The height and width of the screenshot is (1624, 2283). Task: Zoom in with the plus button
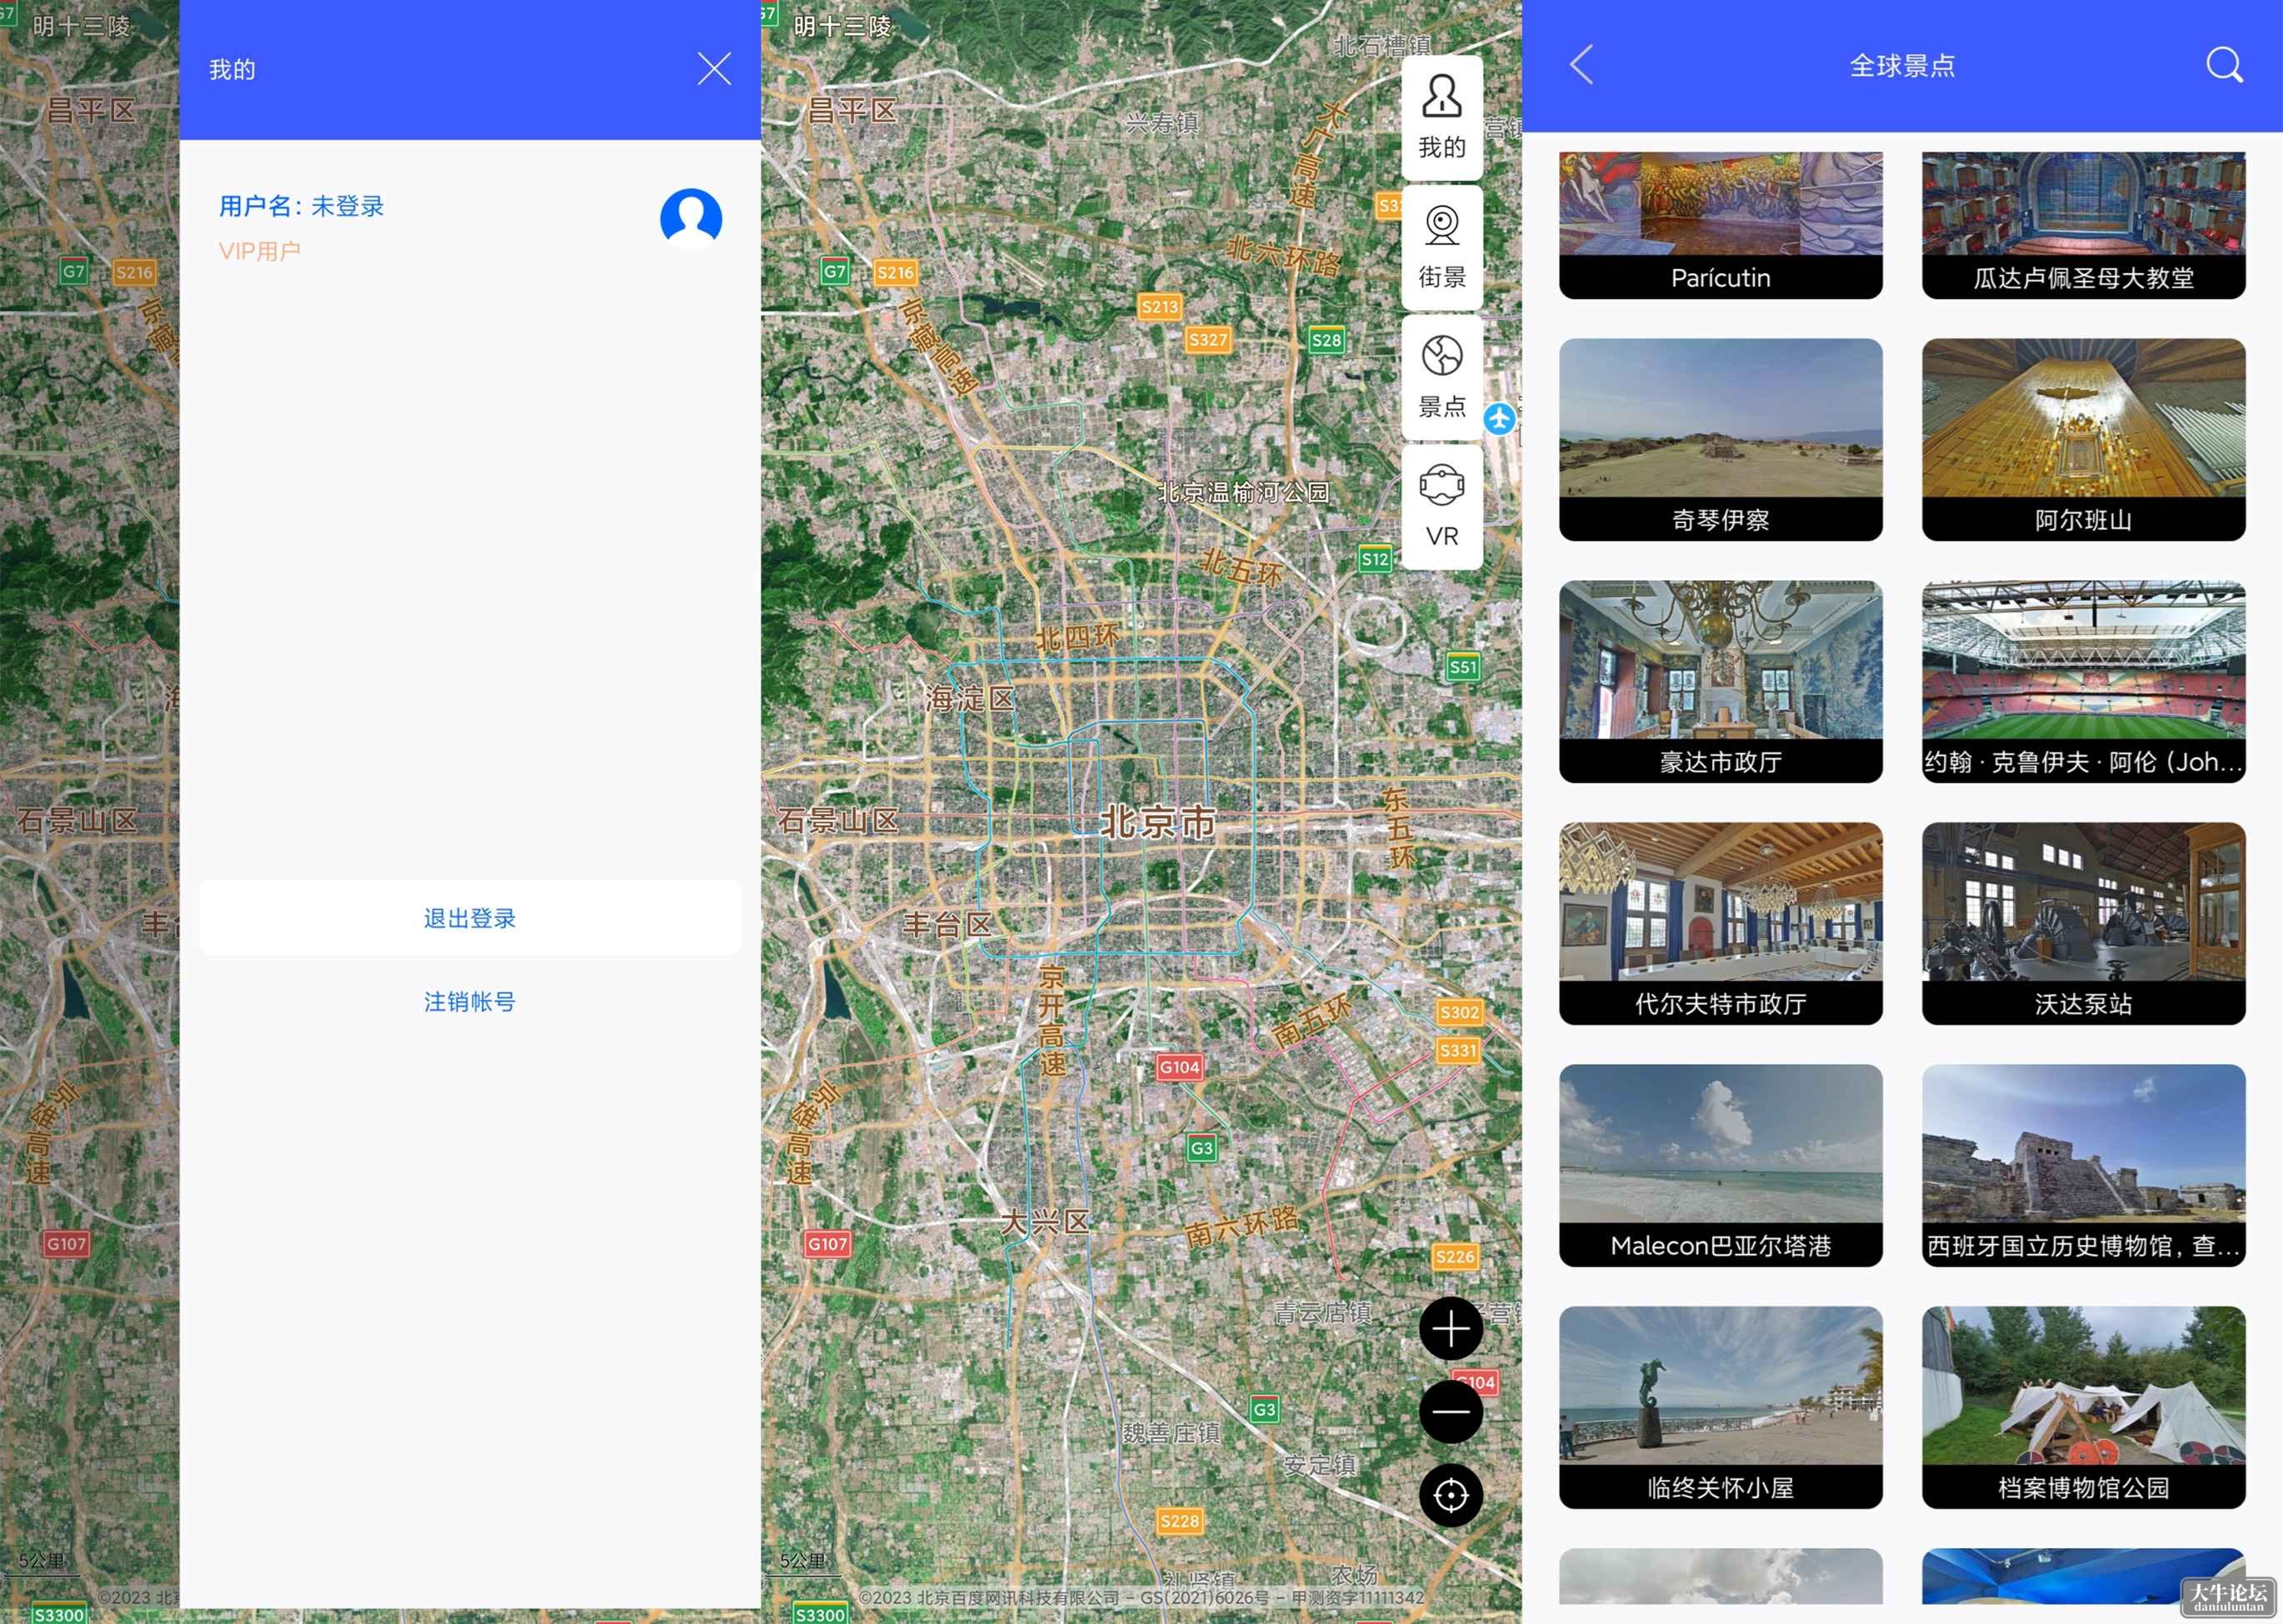pos(1451,1329)
